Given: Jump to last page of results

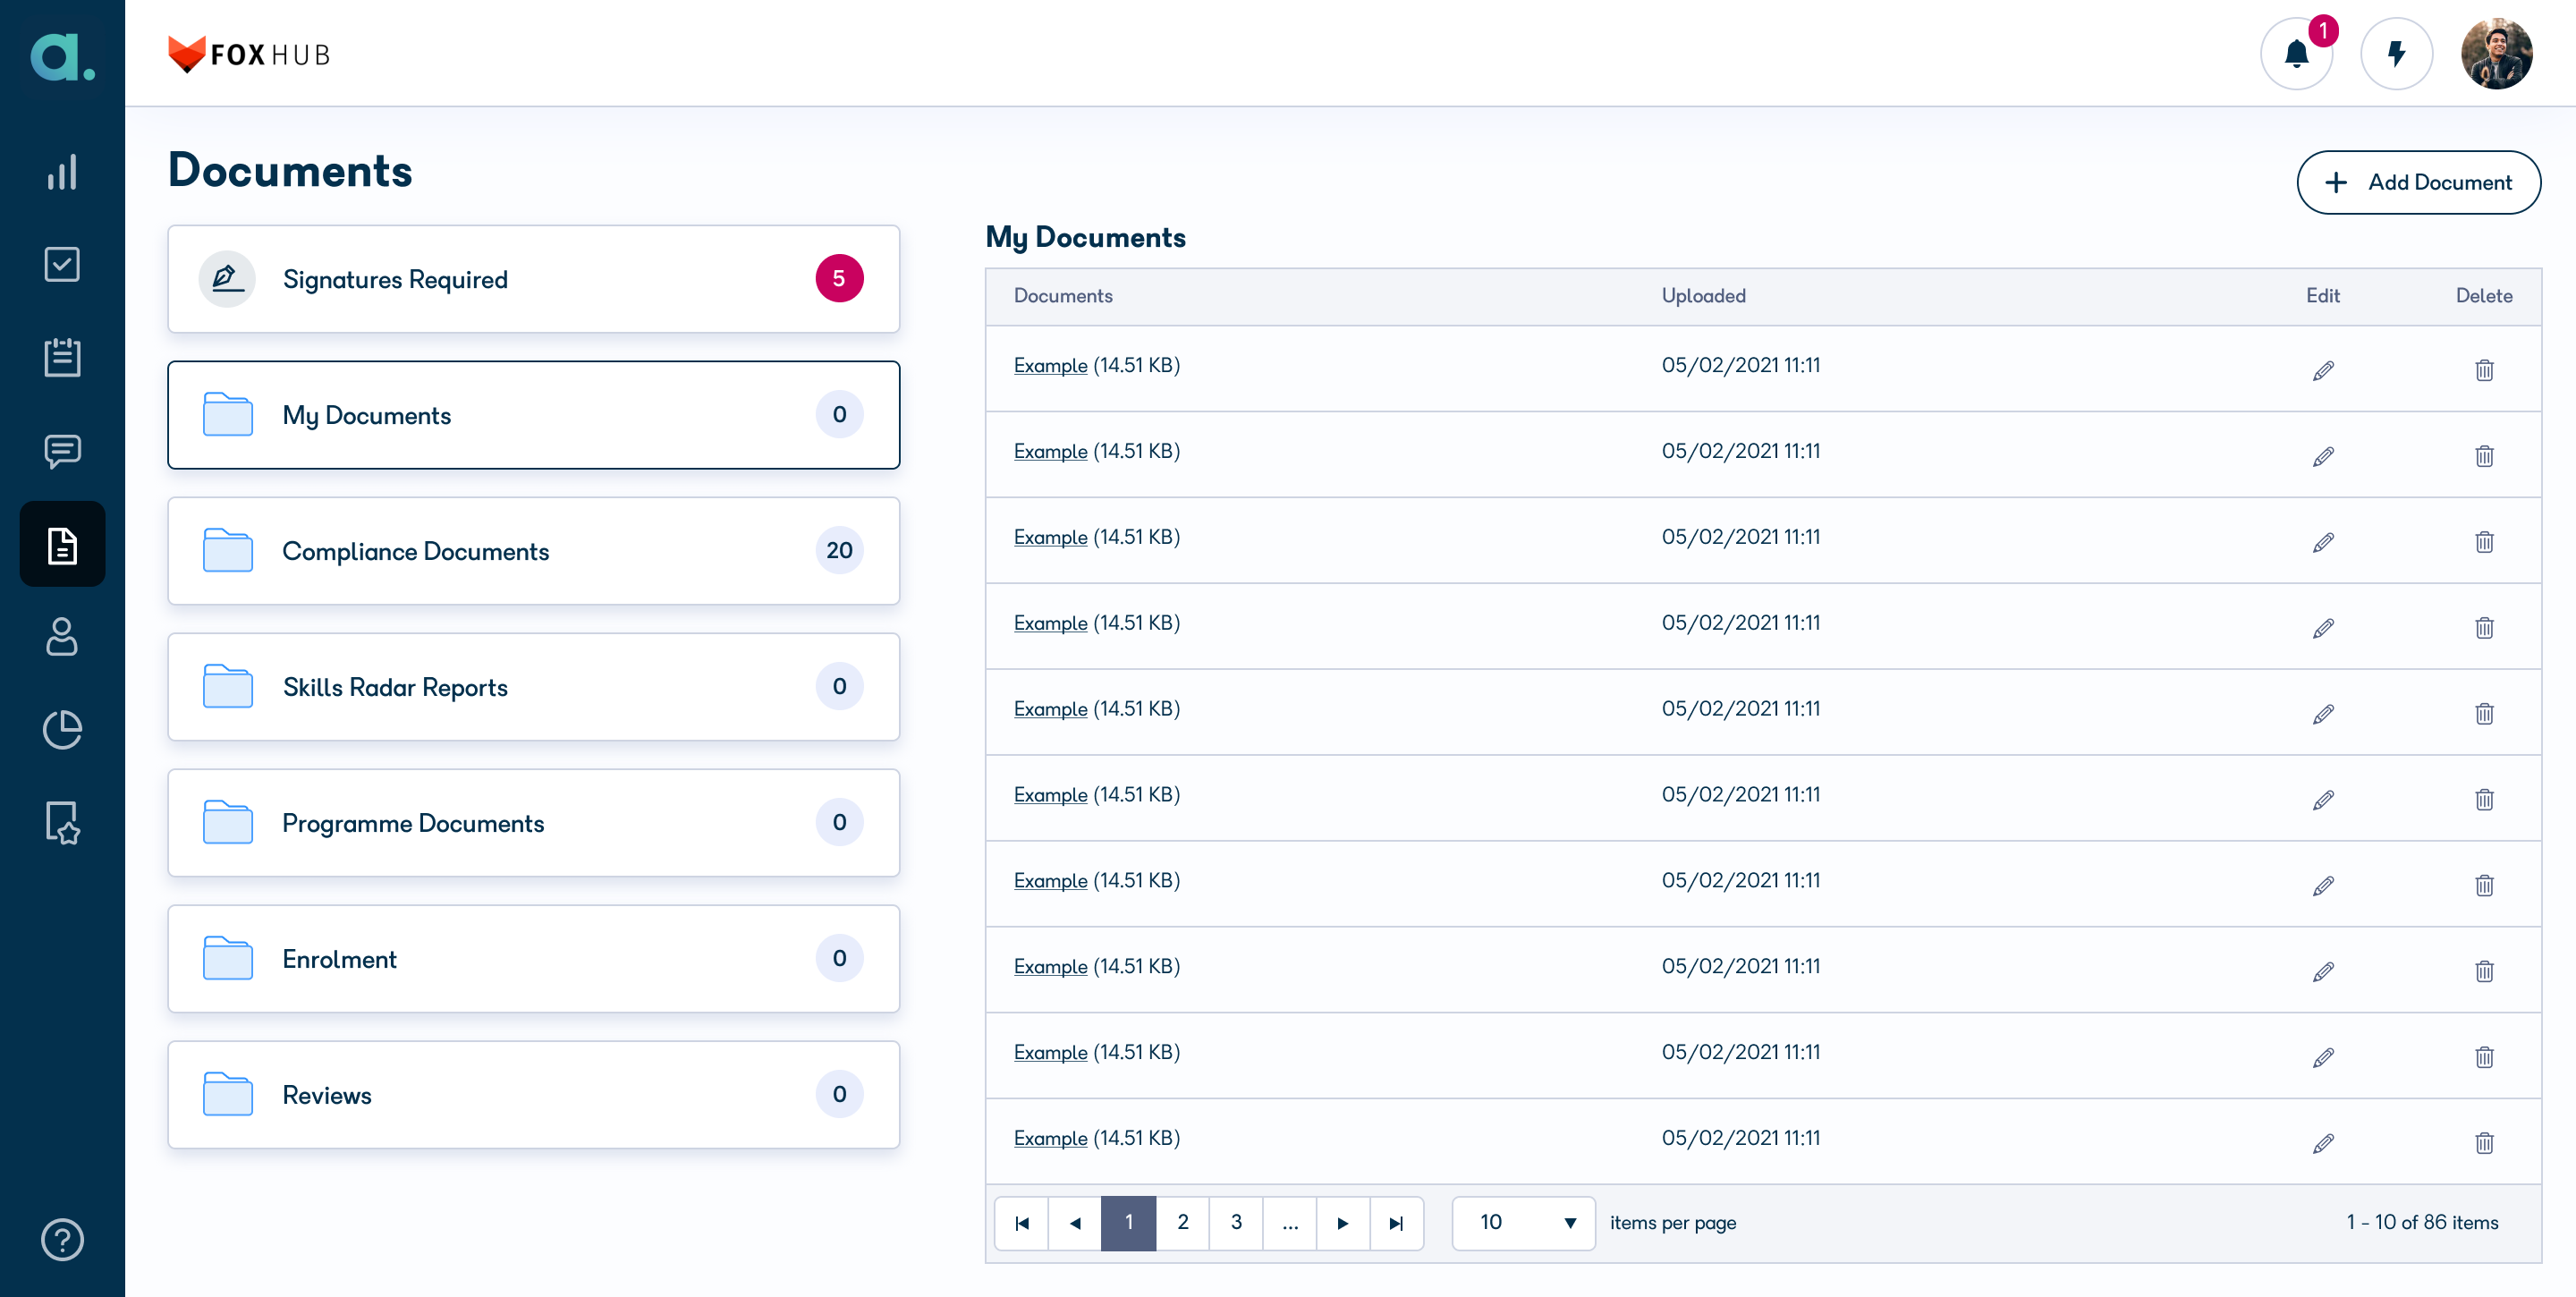Looking at the screenshot, I should coord(1397,1223).
